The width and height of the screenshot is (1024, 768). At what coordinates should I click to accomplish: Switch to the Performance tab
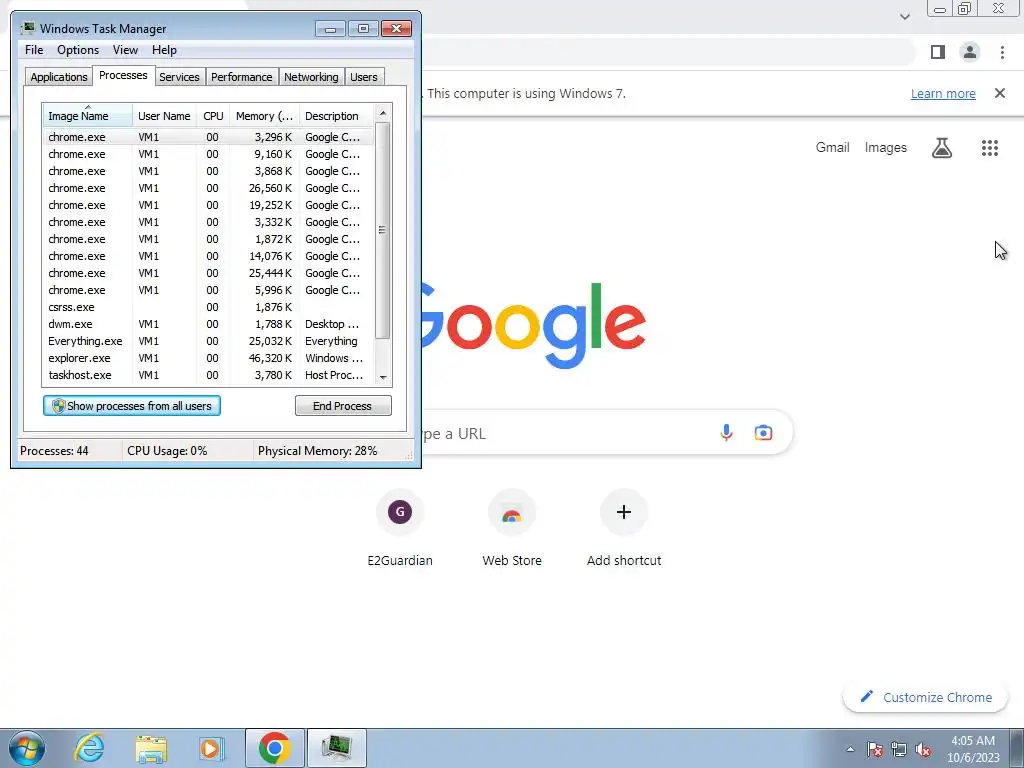[x=241, y=77]
